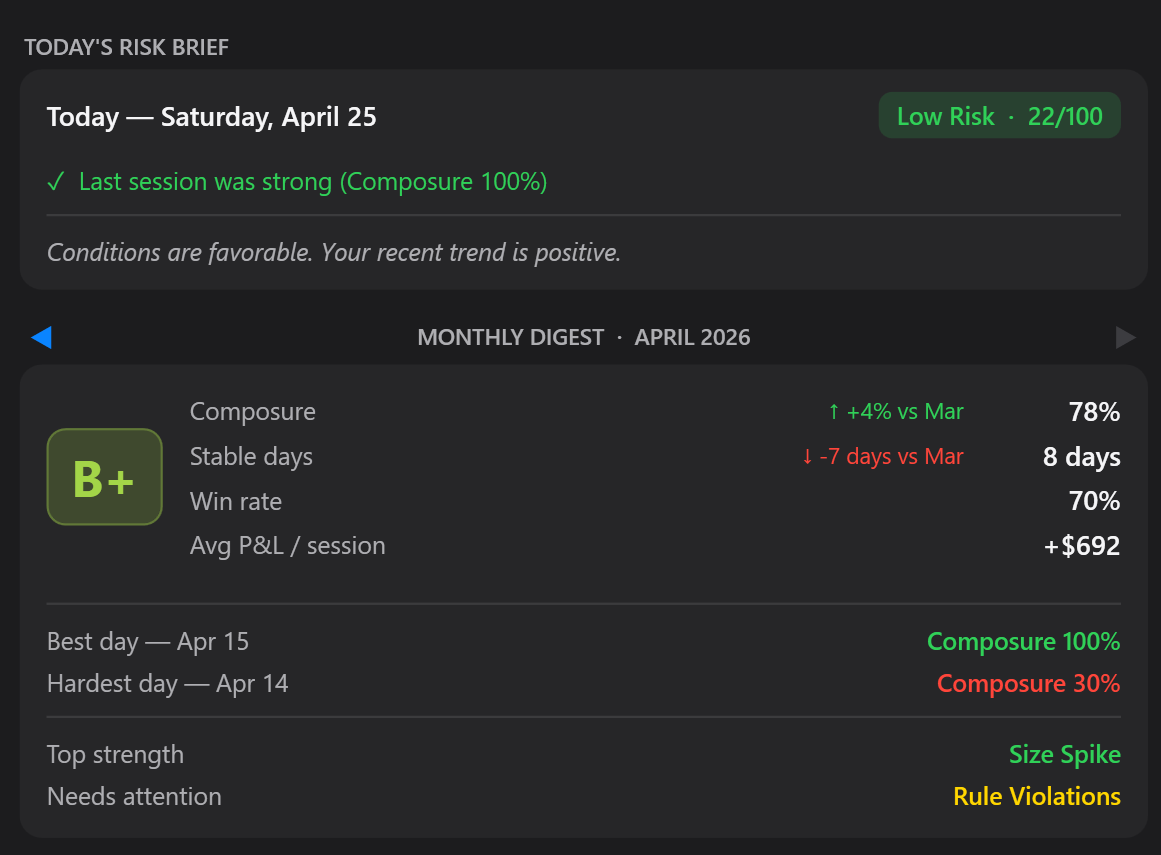Click the -7 days vs Mar trend
Viewport: 1161px width, 855px height.
882,457
